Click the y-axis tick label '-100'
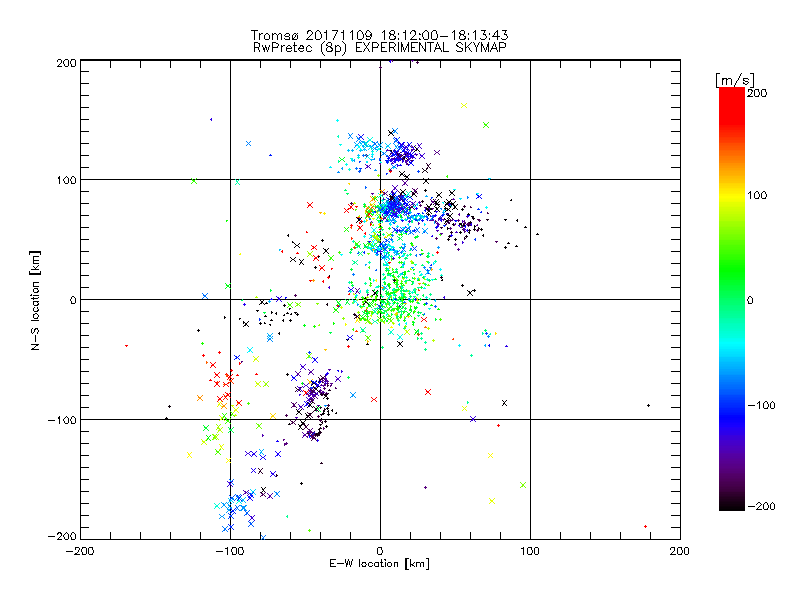Viewport: 800px width, 600px height. [62, 420]
